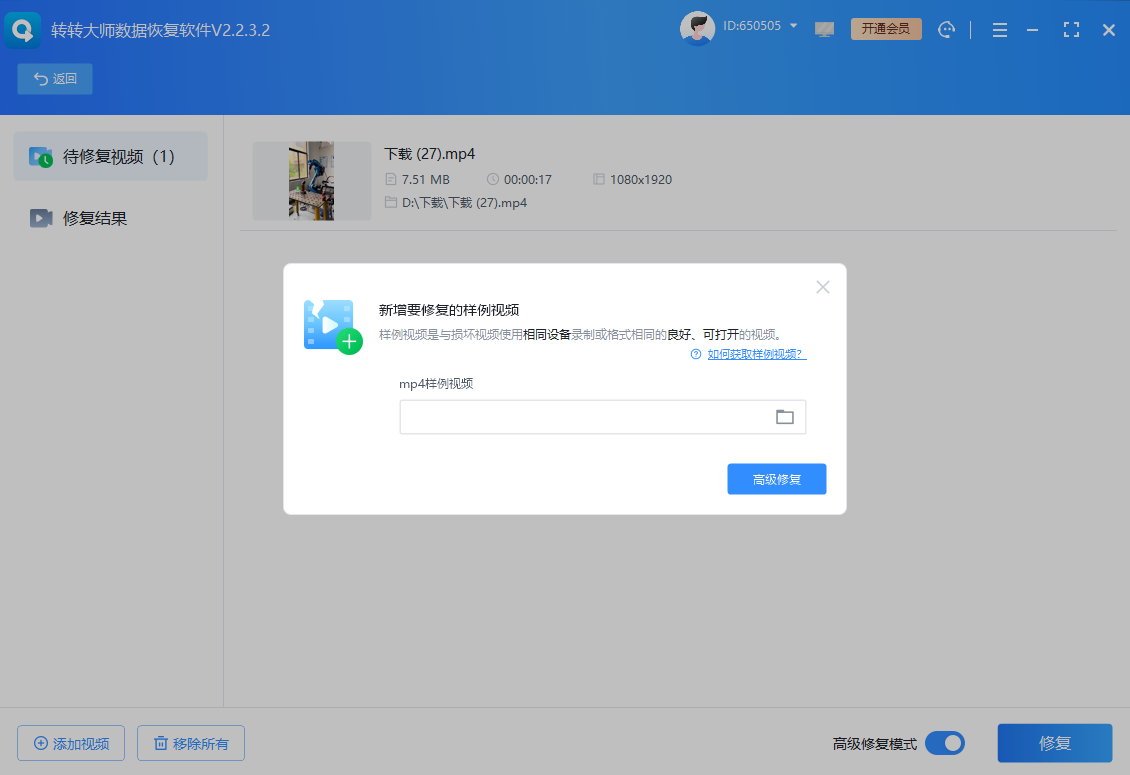1130x775 pixels.
Task: Click the 添加视频 button
Action: [71, 743]
